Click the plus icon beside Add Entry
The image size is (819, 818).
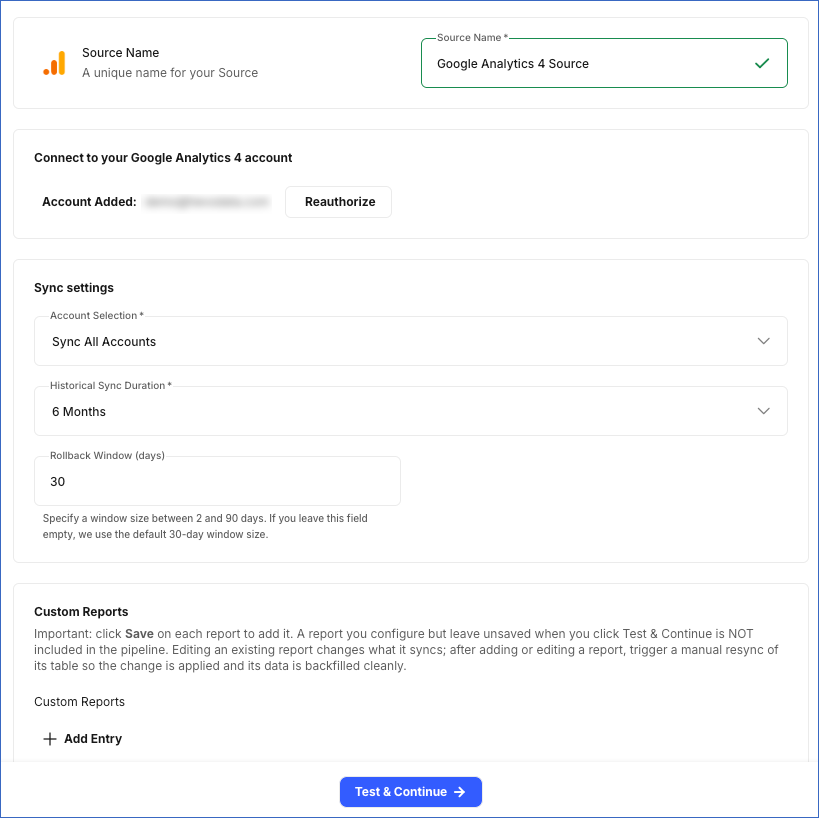click(x=50, y=739)
